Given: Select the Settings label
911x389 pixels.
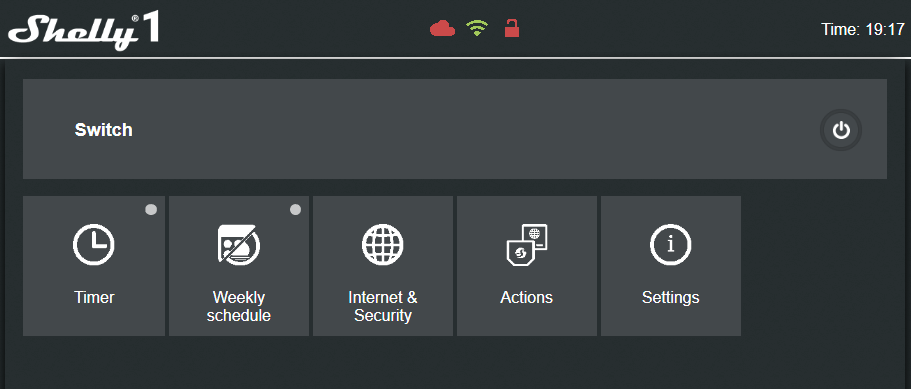Looking at the screenshot, I should pos(670,298).
